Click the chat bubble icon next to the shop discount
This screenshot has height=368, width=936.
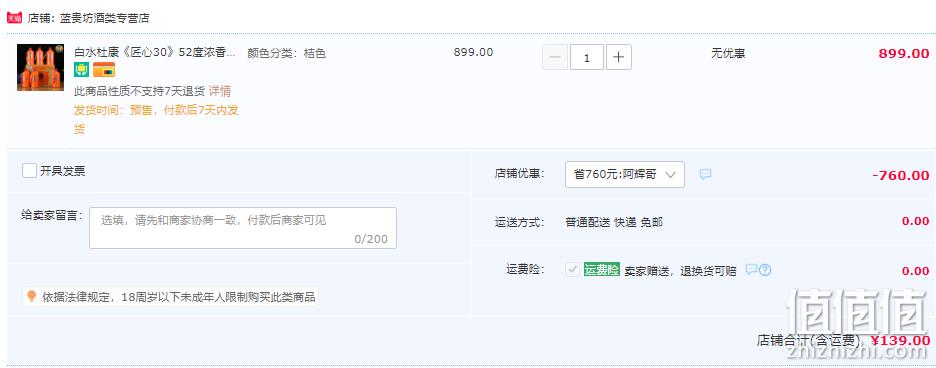pyautogui.click(x=705, y=174)
